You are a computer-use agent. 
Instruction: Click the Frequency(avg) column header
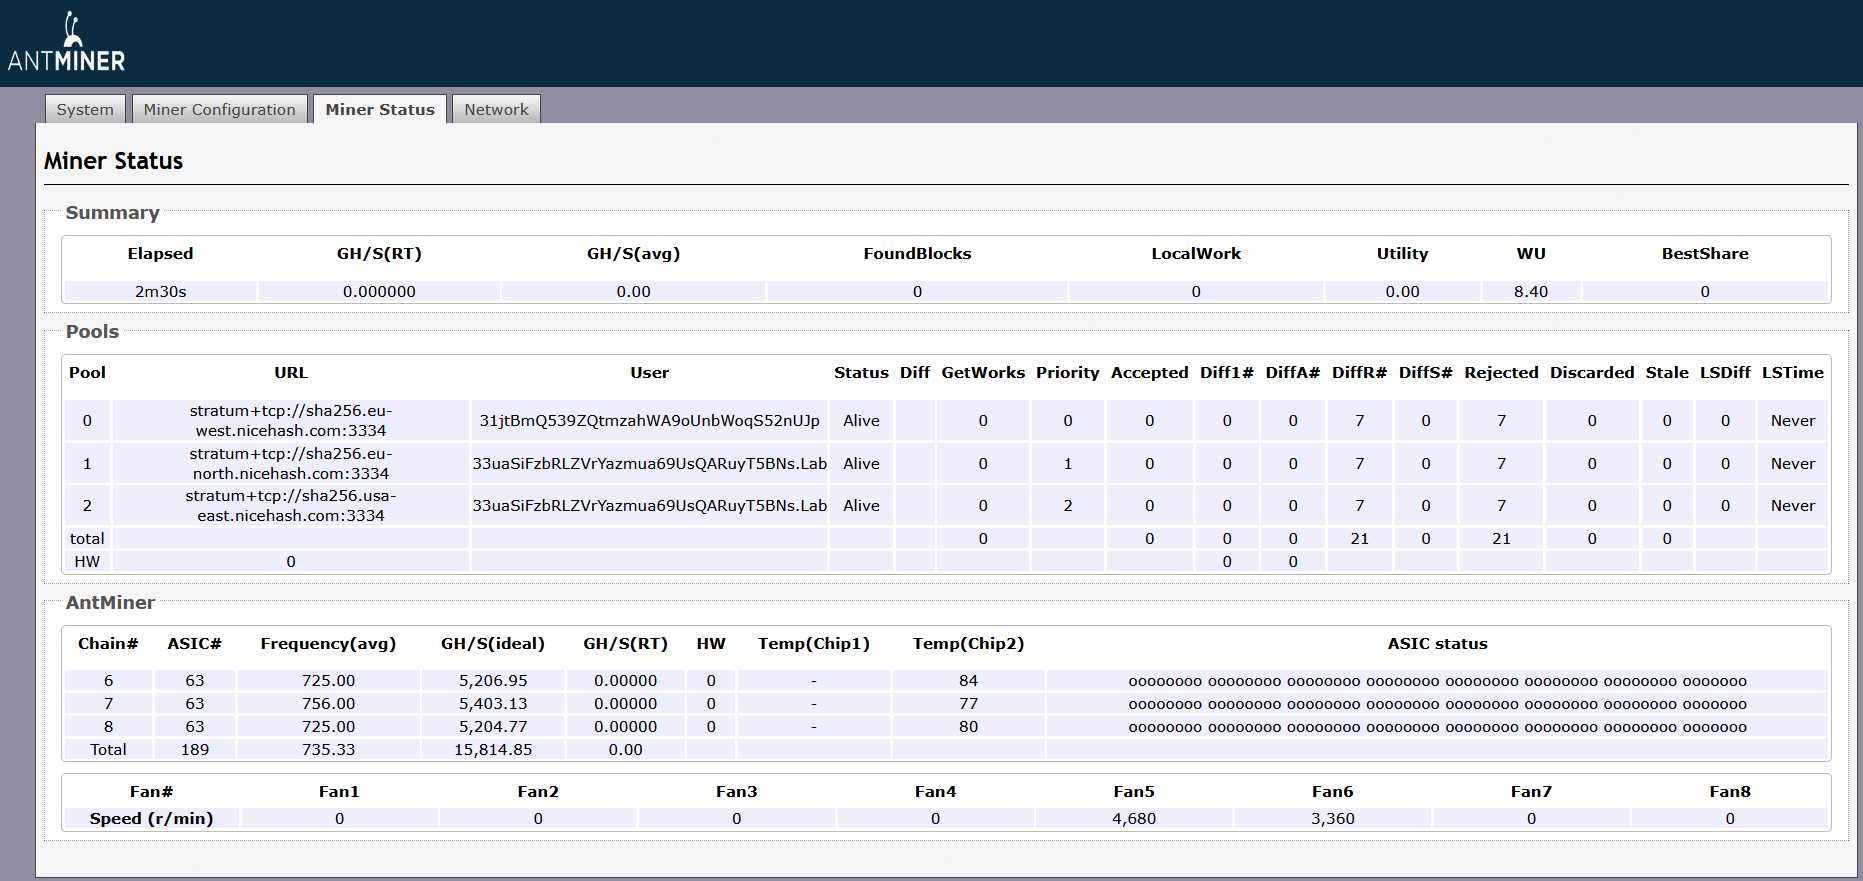328,644
